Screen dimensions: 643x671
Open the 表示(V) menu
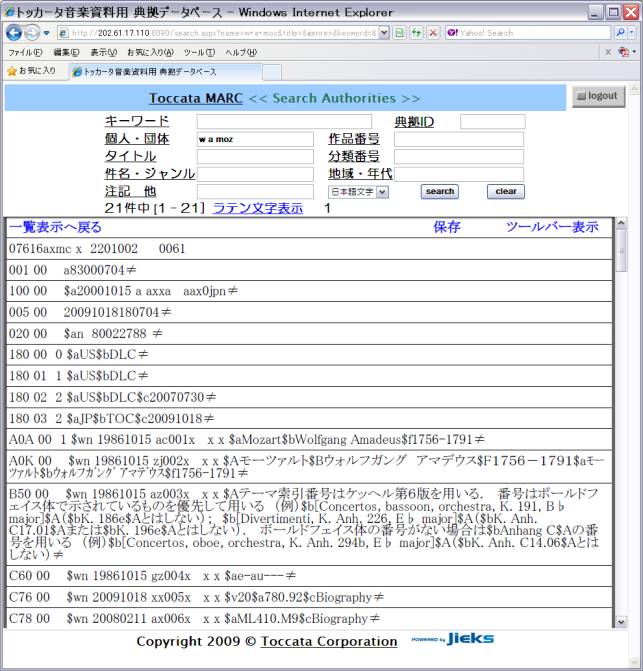(103, 53)
